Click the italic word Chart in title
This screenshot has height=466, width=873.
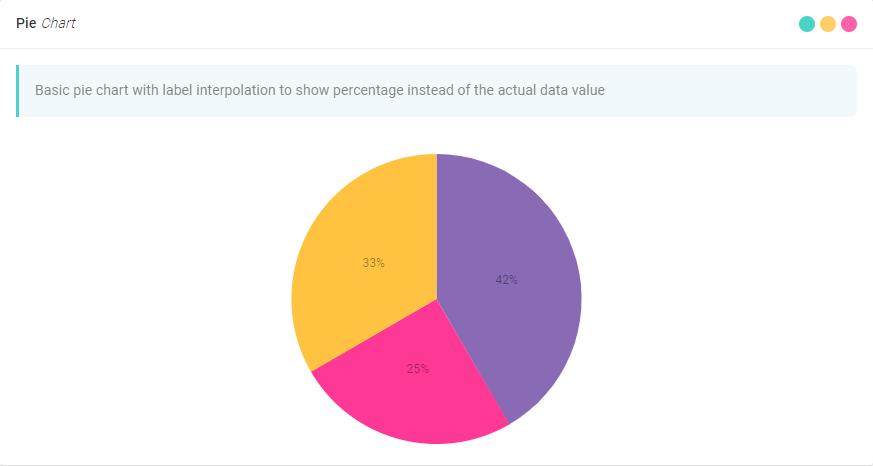[58, 24]
